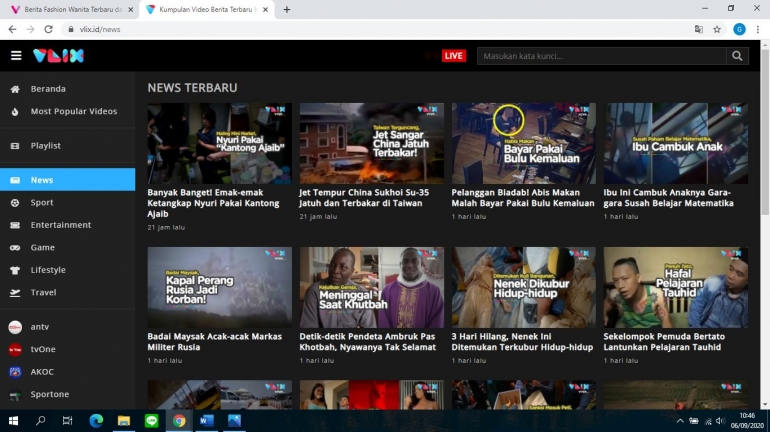Click the magnifier search button

737,56
